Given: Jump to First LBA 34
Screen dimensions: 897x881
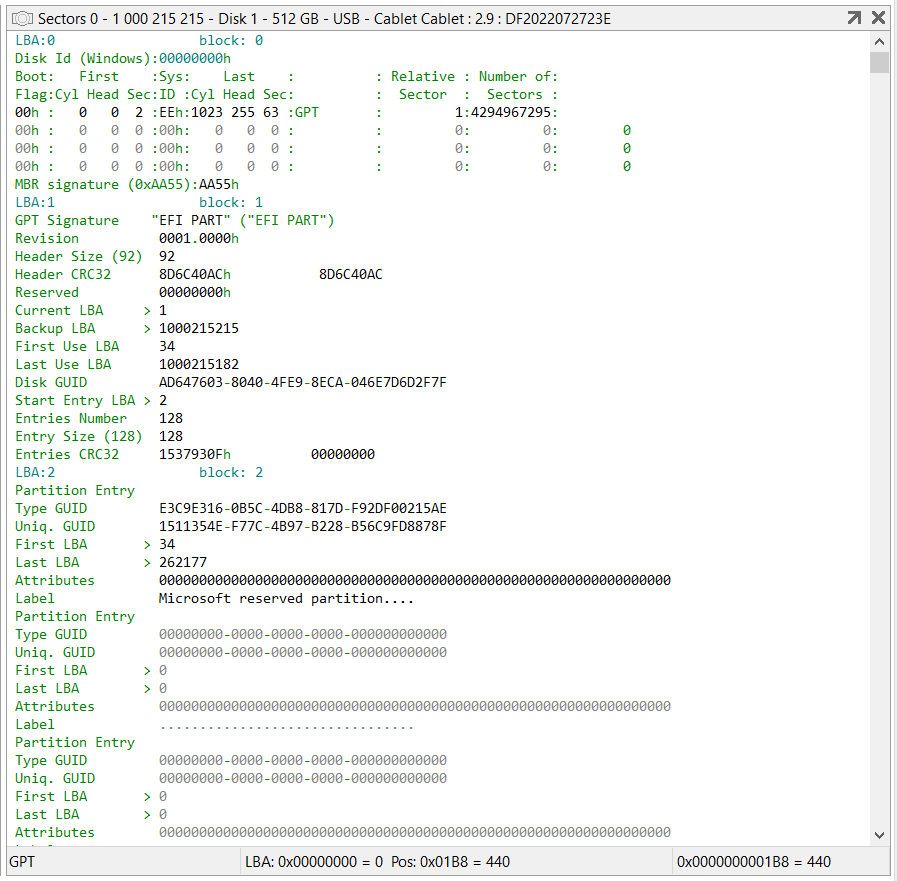Looking at the screenshot, I should tap(147, 545).
